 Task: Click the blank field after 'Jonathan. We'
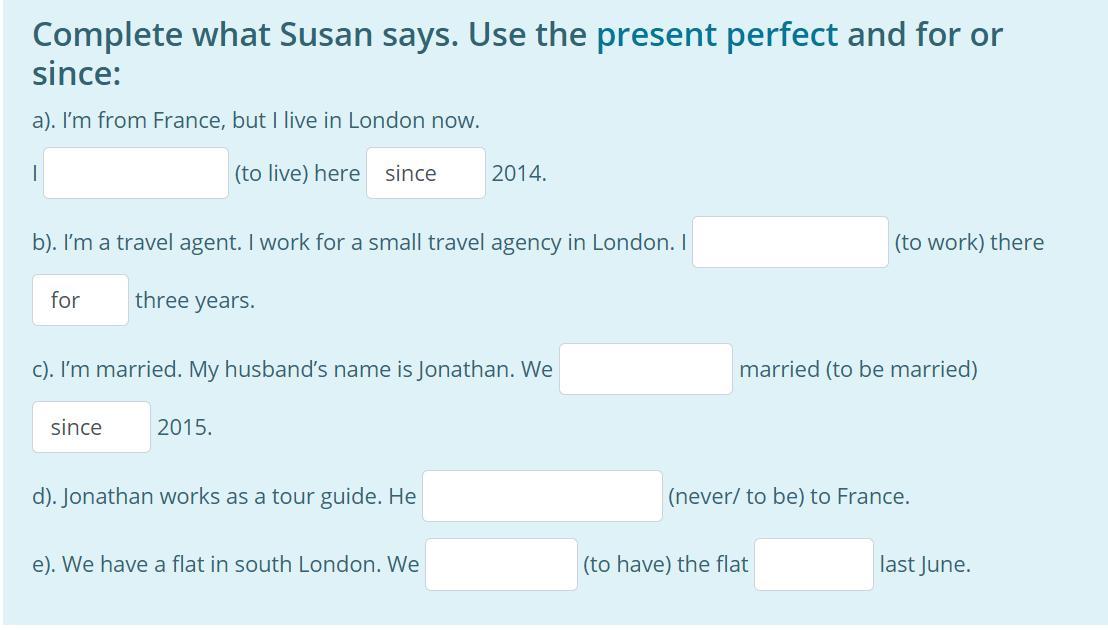click(646, 369)
